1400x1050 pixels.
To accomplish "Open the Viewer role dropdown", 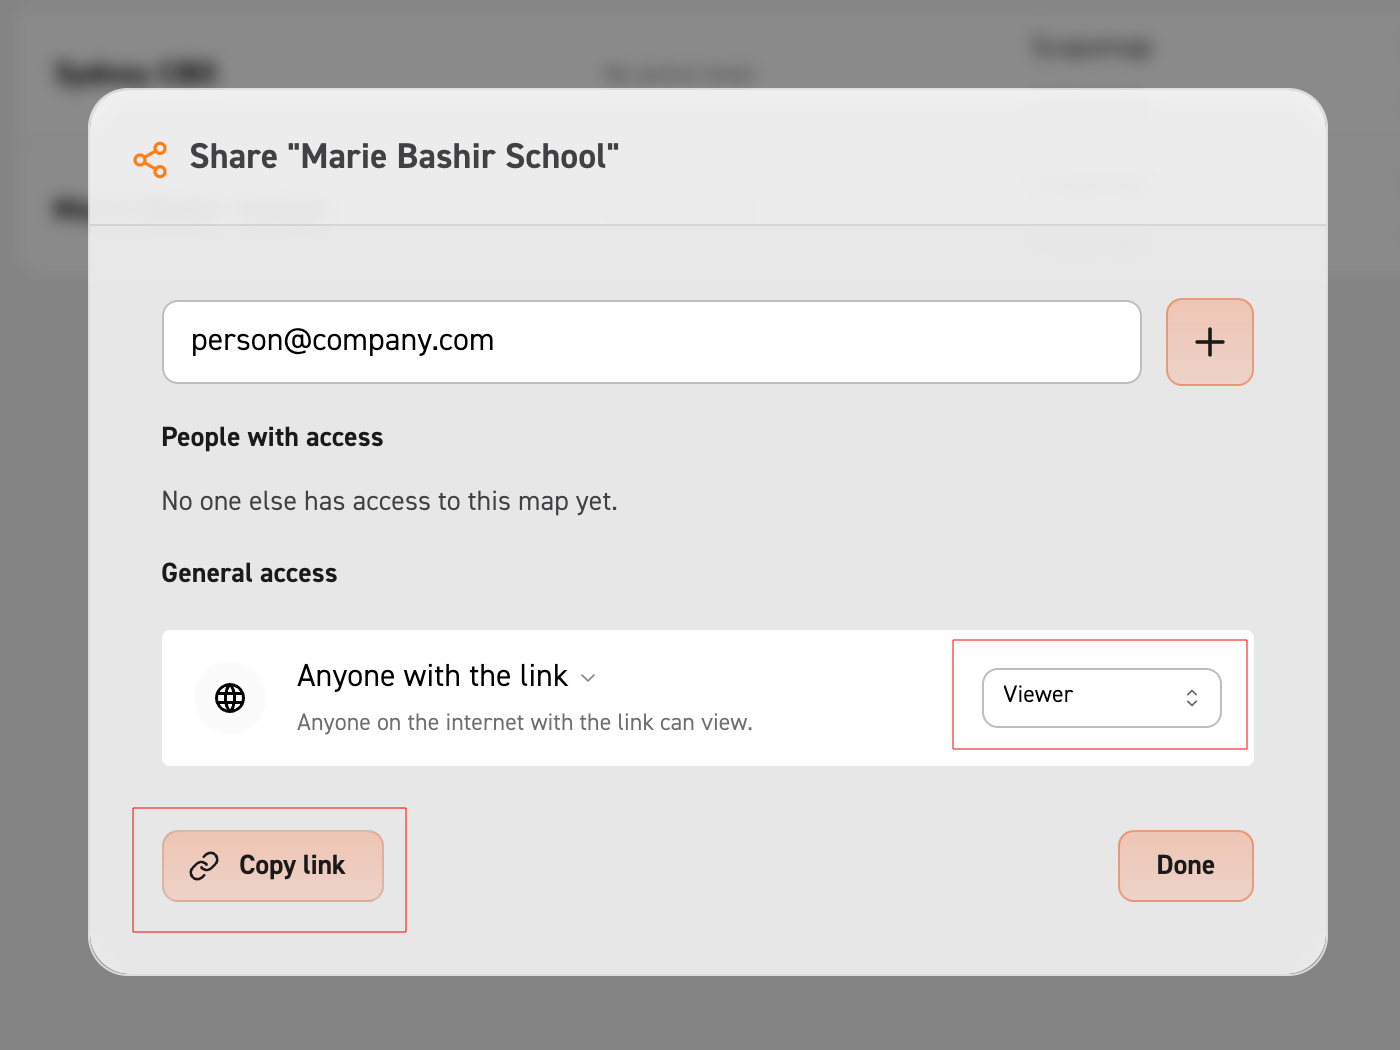I will point(1101,697).
